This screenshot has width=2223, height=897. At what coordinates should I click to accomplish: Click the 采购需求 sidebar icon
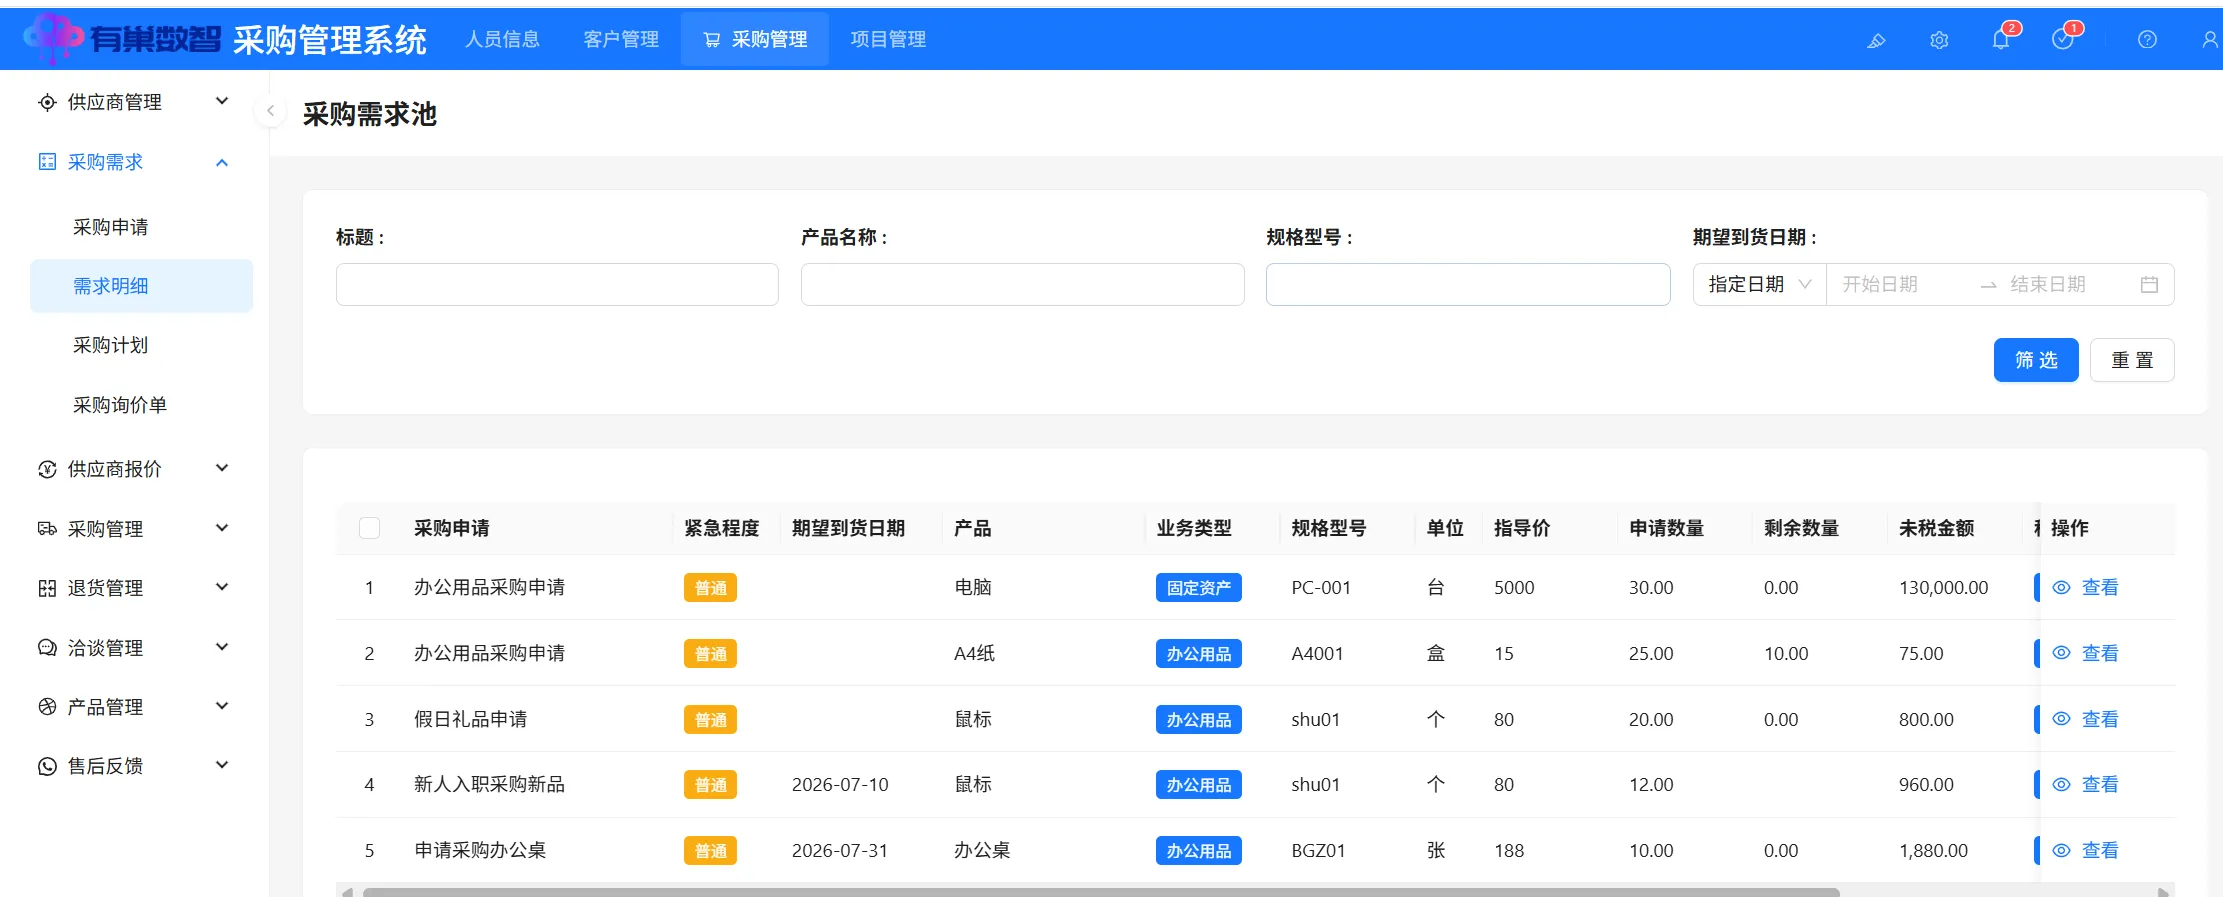(47, 162)
